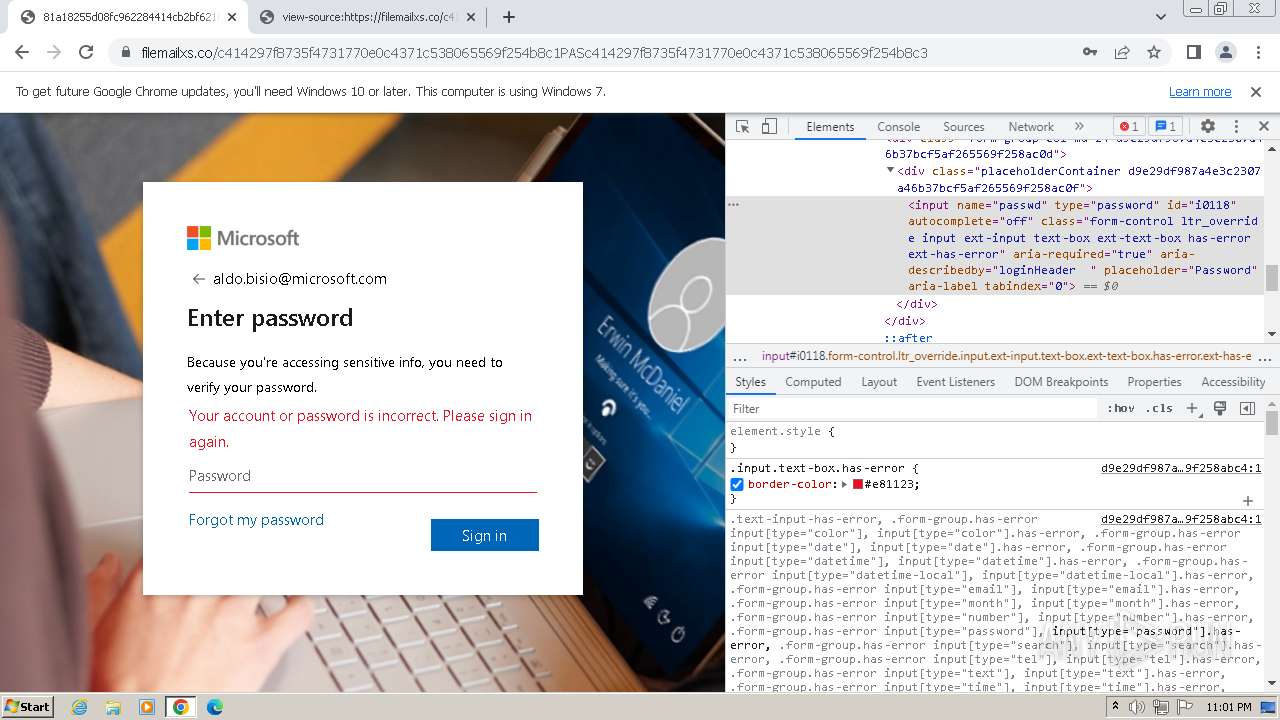Image resolution: width=1280 pixels, height=720 pixels.
Task: Open the ellipsis actions on selected input node
Action: pyautogui.click(x=733, y=204)
